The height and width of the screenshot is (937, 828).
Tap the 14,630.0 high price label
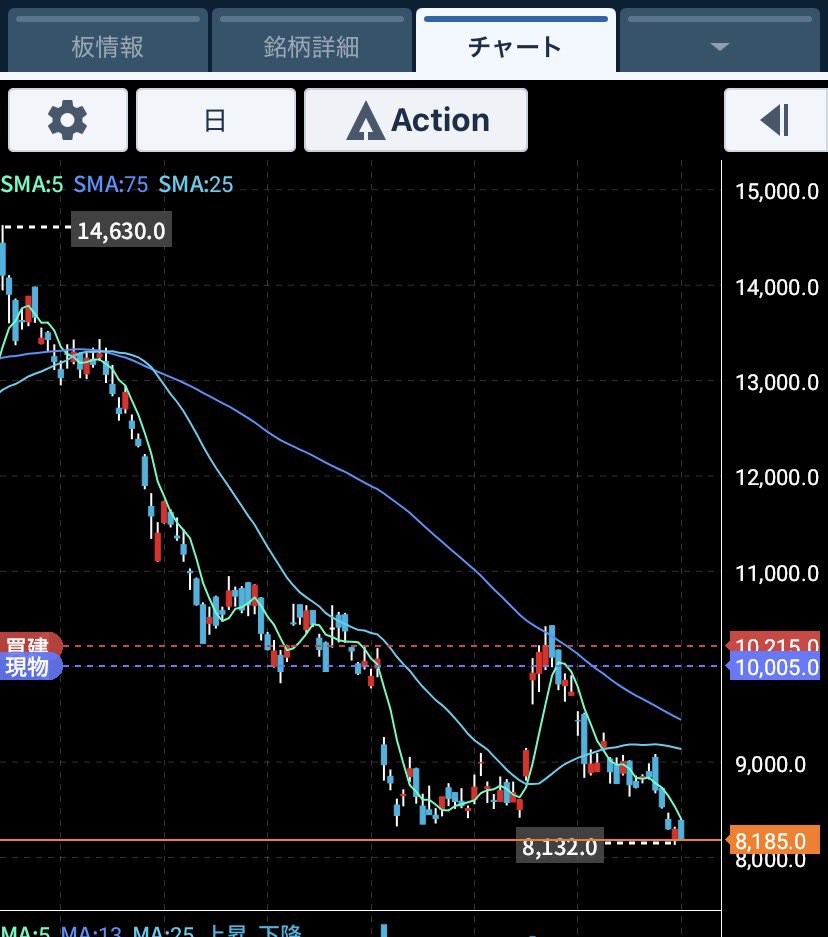tap(121, 230)
